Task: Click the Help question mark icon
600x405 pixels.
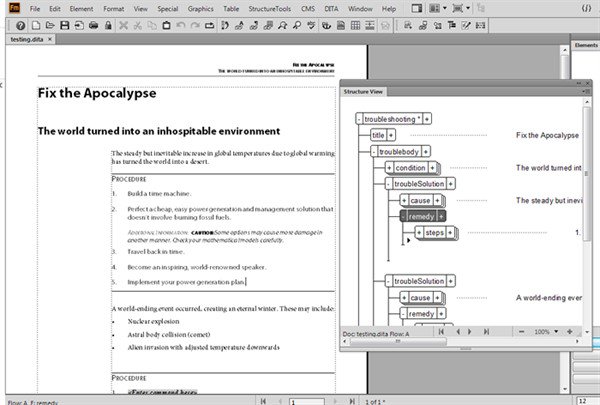Action: click(x=21, y=25)
